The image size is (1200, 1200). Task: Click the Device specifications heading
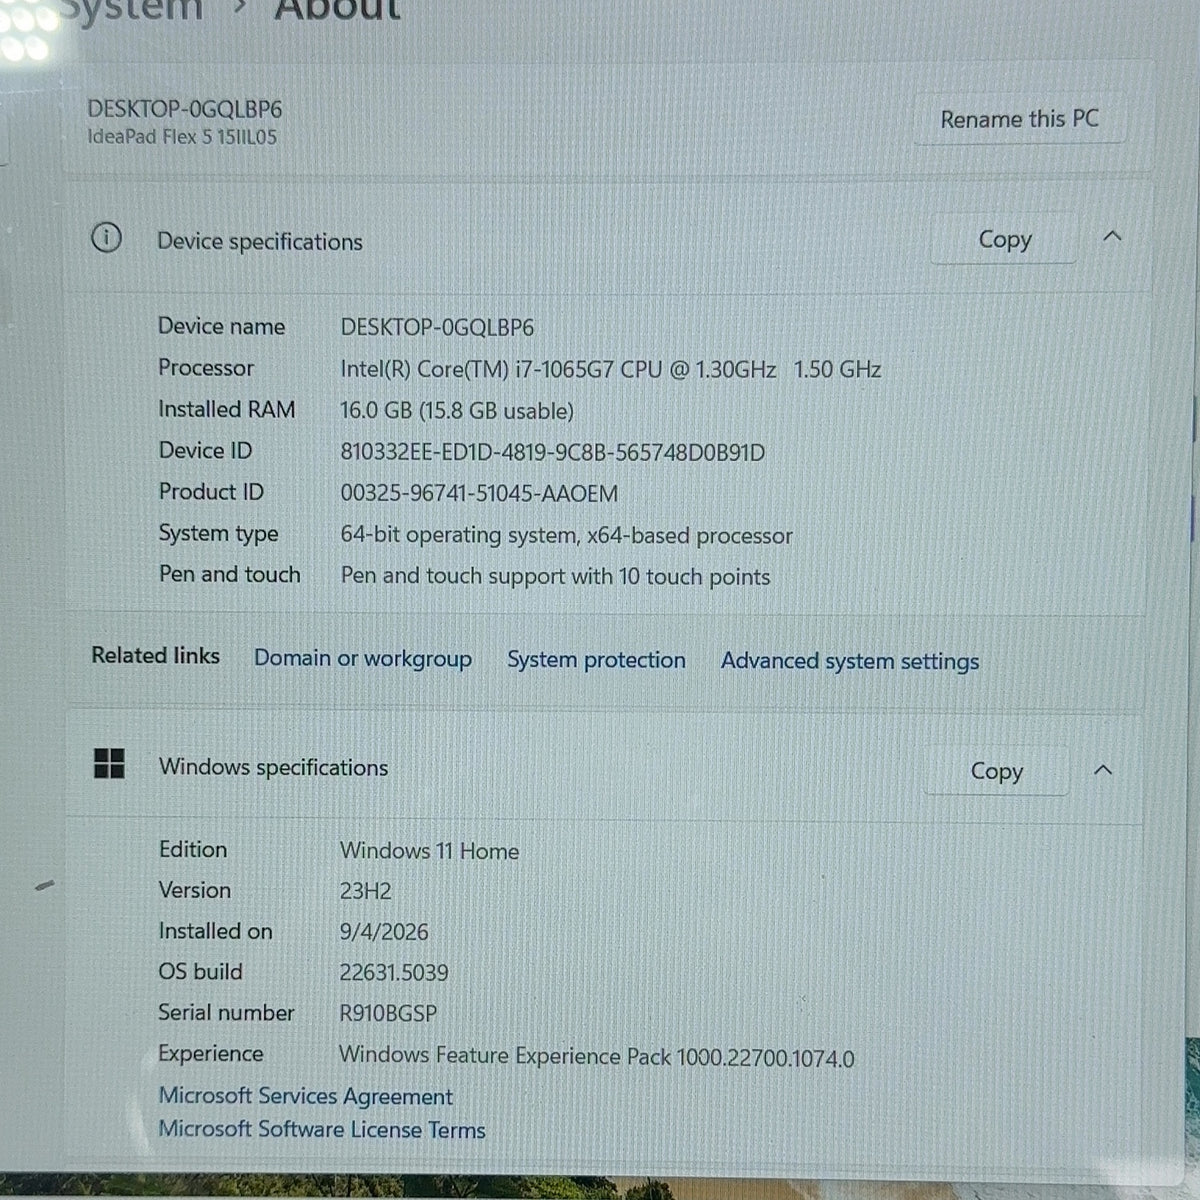260,241
